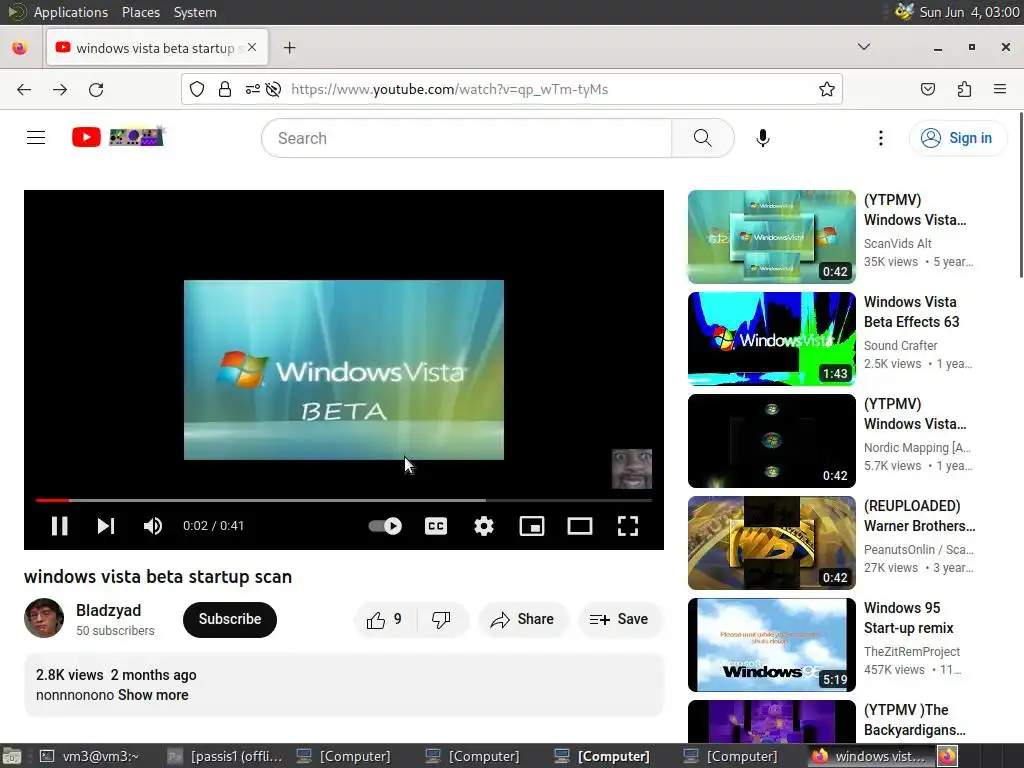
Task: Go forward in browser history
Action: coord(60,89)
